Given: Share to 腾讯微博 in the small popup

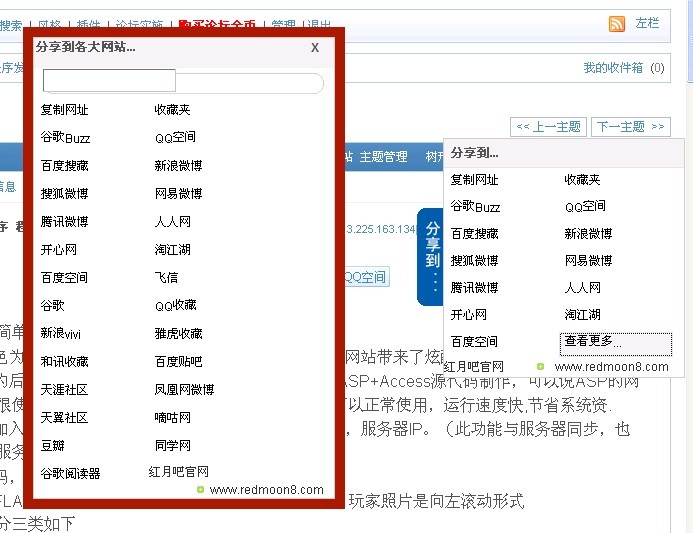Looking at the screenshot, I should pyautogui.click(x=474, y=288).
